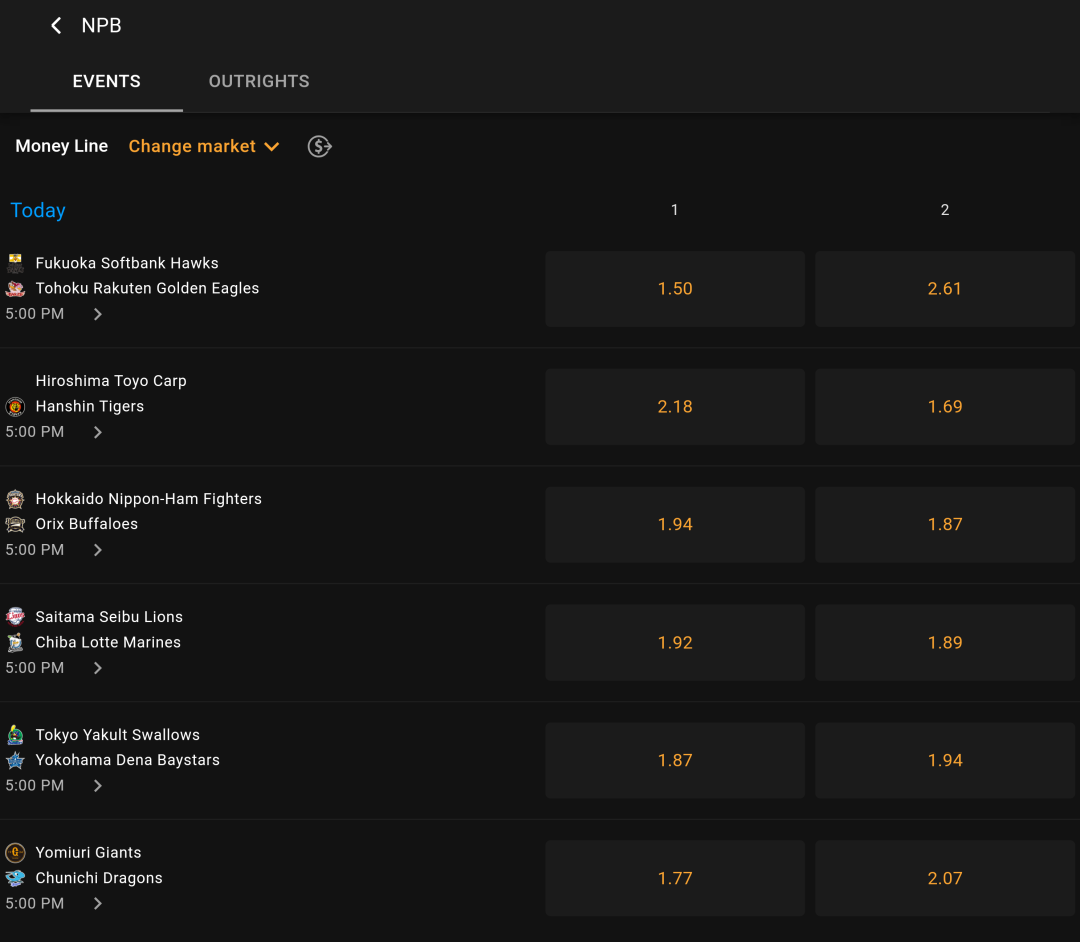Click the Saitama Seibu Lions logo
1080x942 pixels.
click(x=15, y=616)
